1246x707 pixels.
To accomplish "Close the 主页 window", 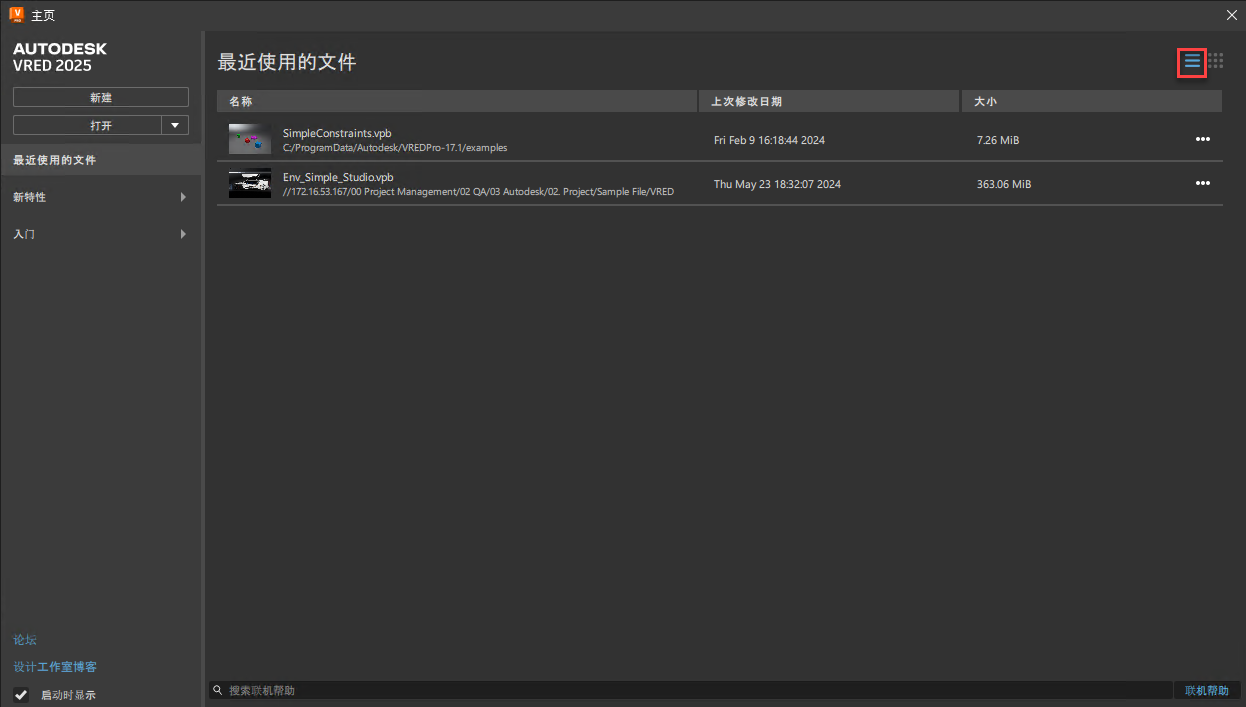I will 1231,14.
